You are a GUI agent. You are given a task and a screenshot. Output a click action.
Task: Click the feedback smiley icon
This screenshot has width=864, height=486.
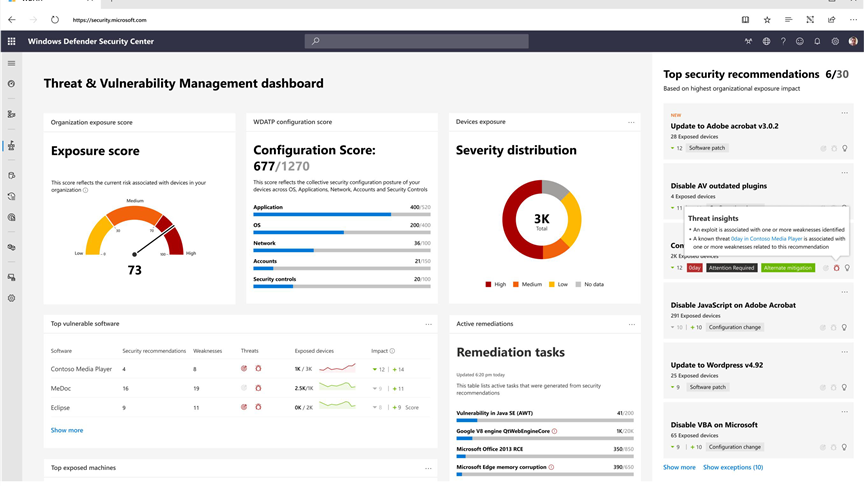(800, 41)
